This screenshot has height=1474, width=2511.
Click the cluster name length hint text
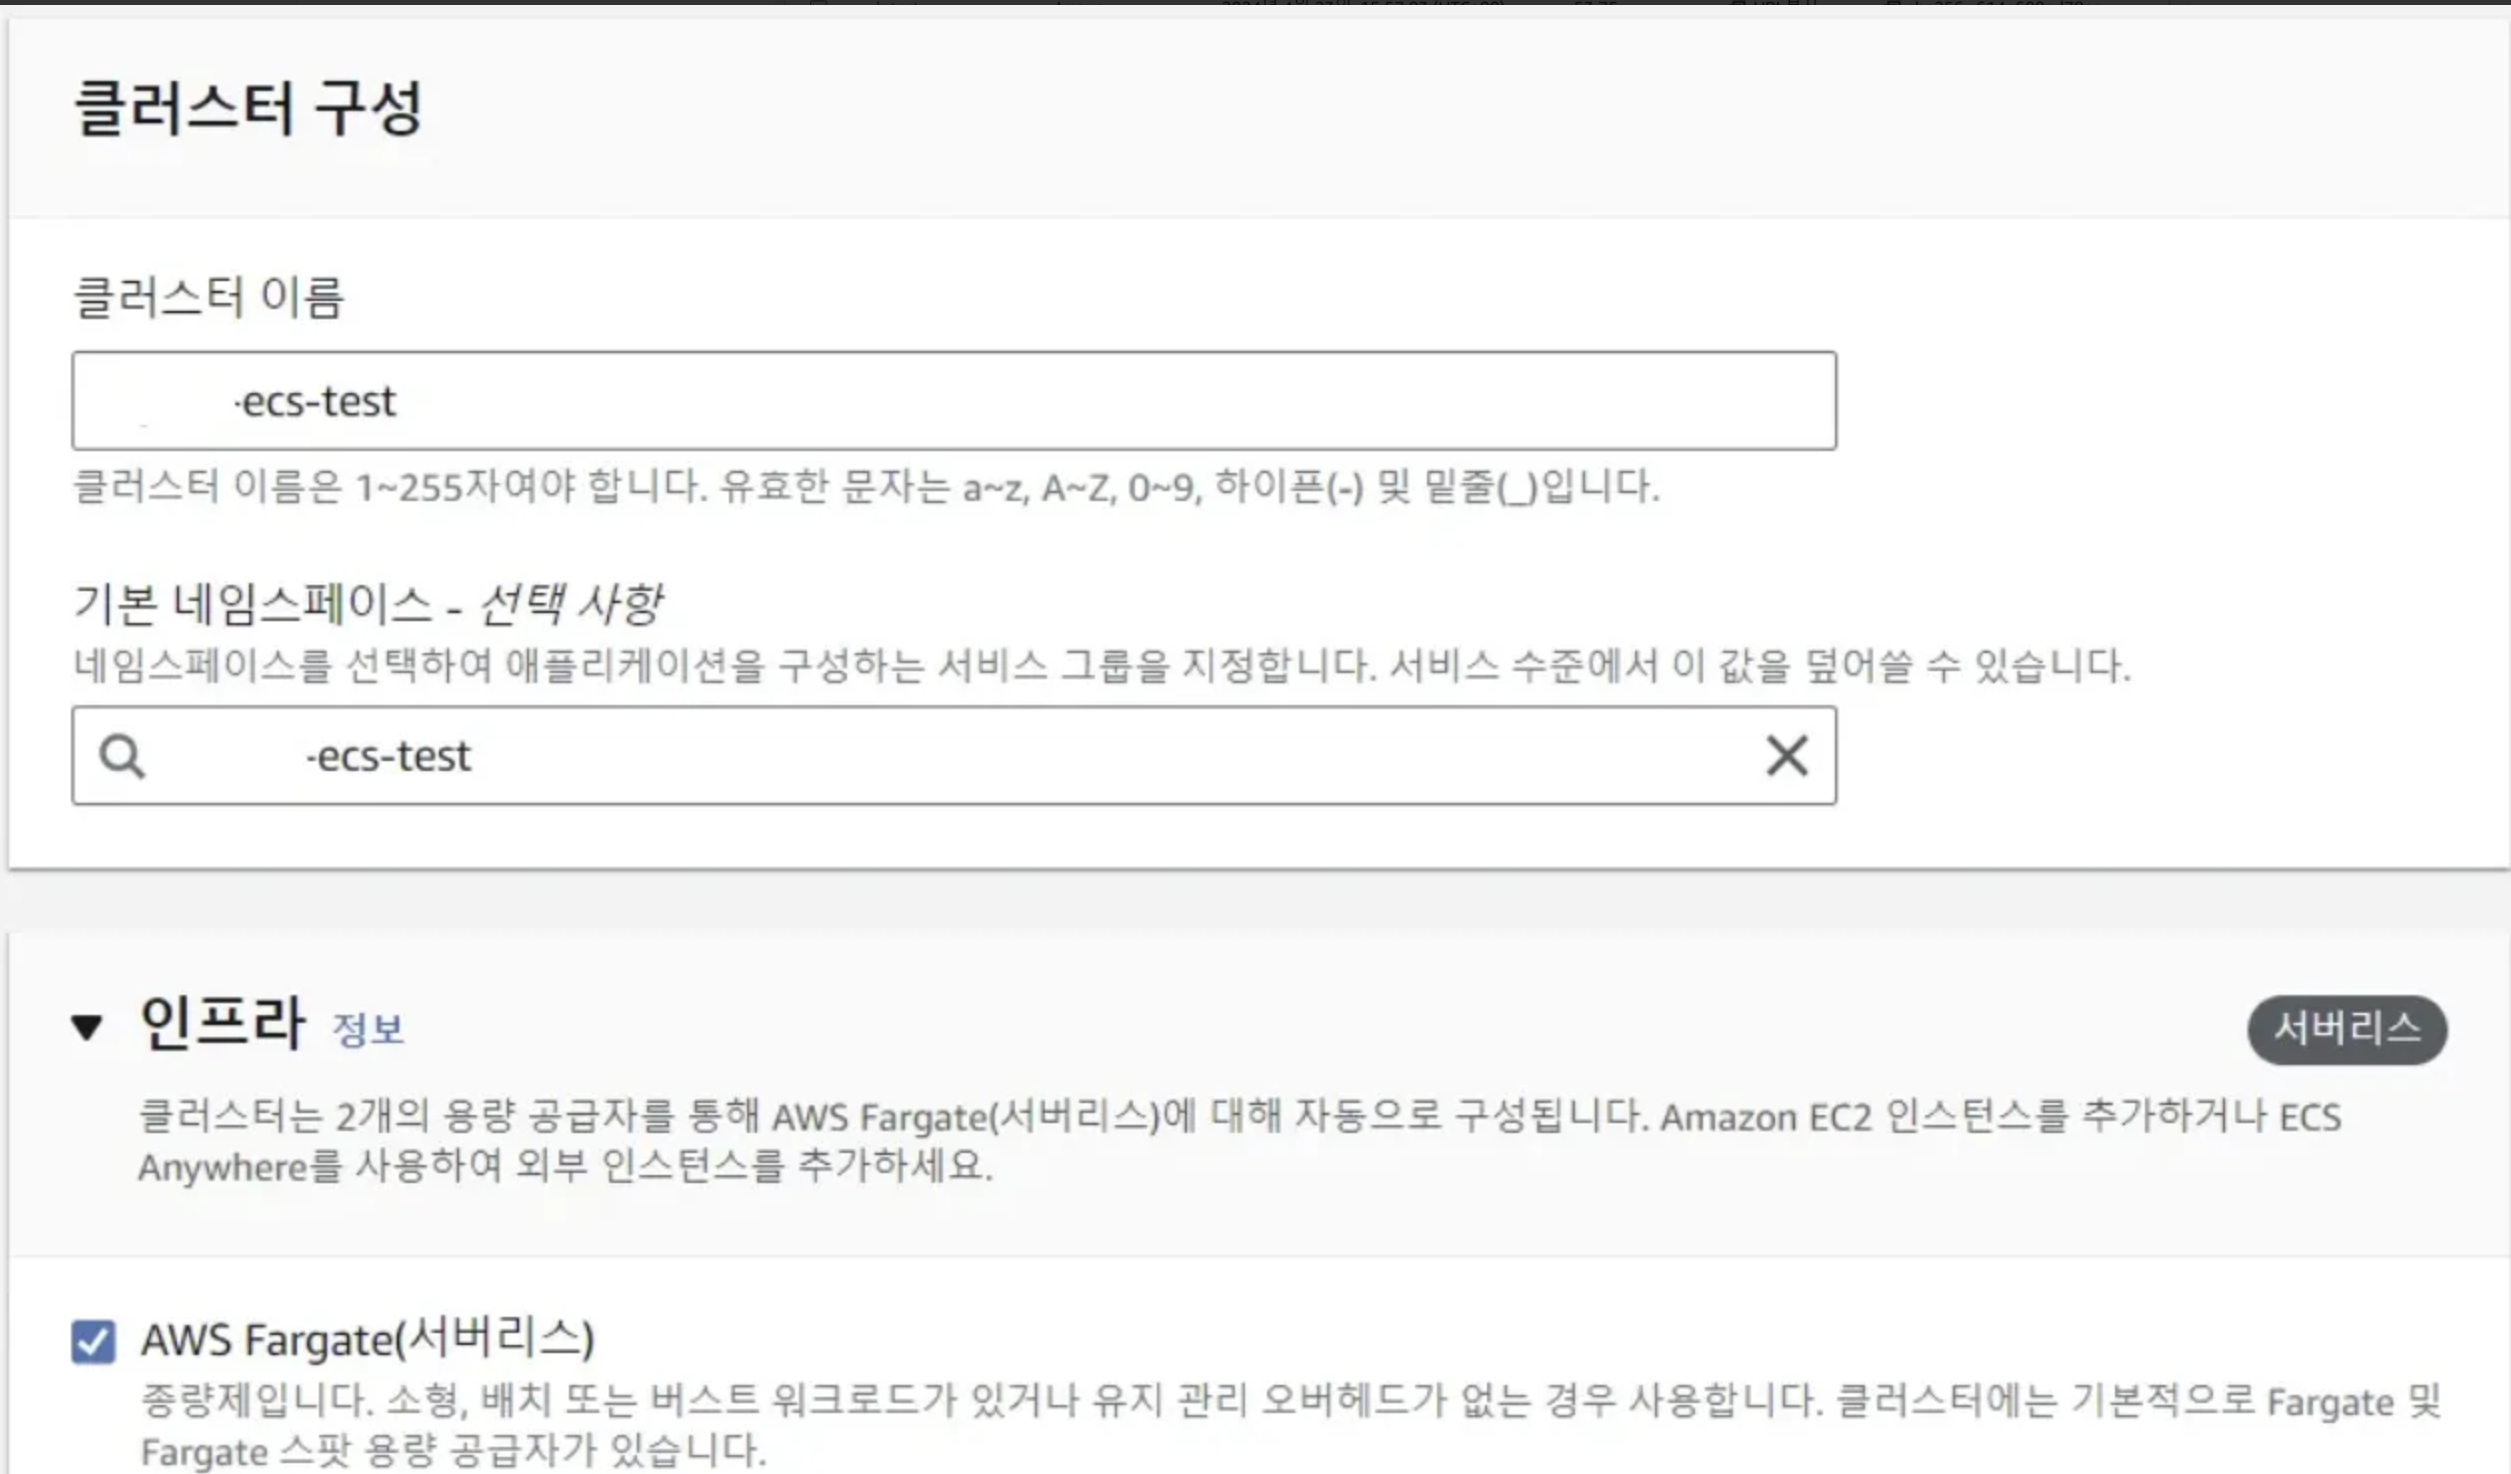[x=866, y=487]
